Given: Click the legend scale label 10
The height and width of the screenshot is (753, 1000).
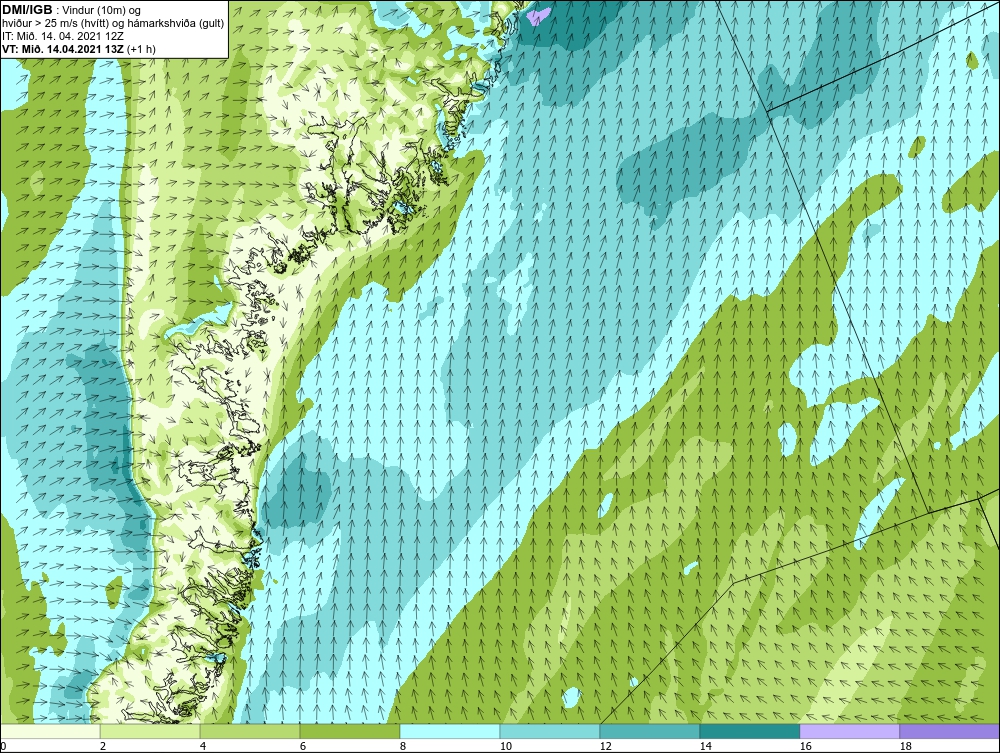Looking at the screenshot, I should click(x=506, y=746).
